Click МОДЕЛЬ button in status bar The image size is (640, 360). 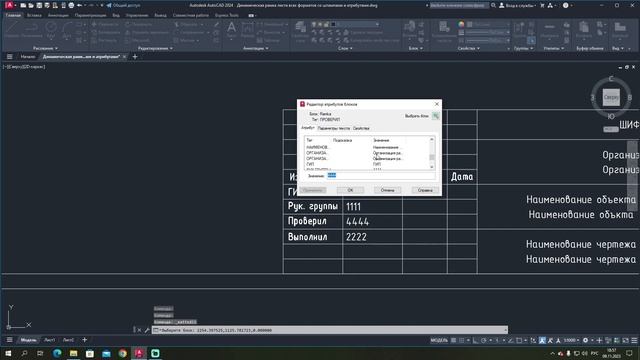click(439, 340)
